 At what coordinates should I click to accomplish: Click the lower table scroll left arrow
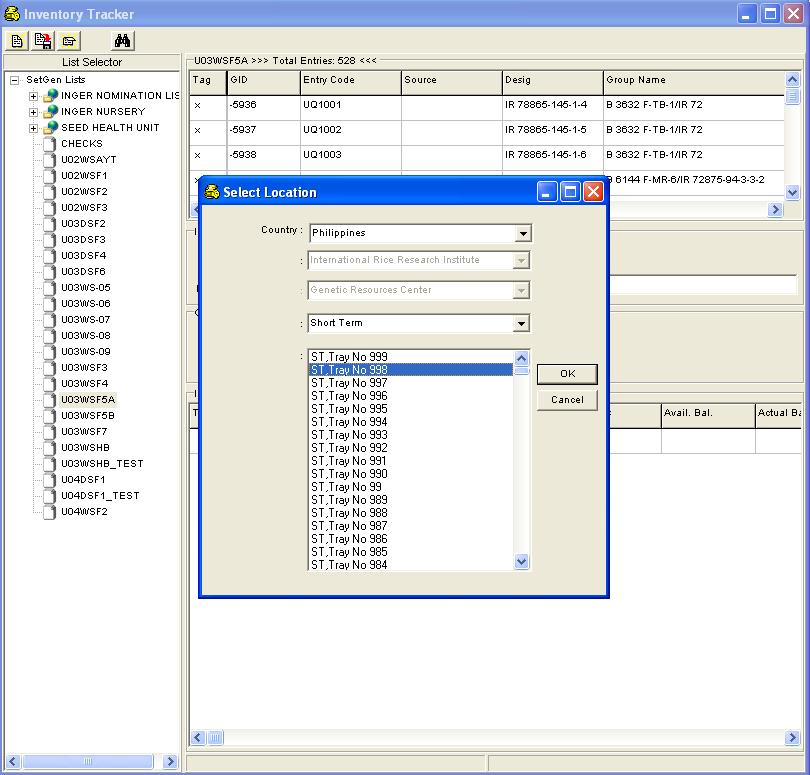(x=198, y=737)
